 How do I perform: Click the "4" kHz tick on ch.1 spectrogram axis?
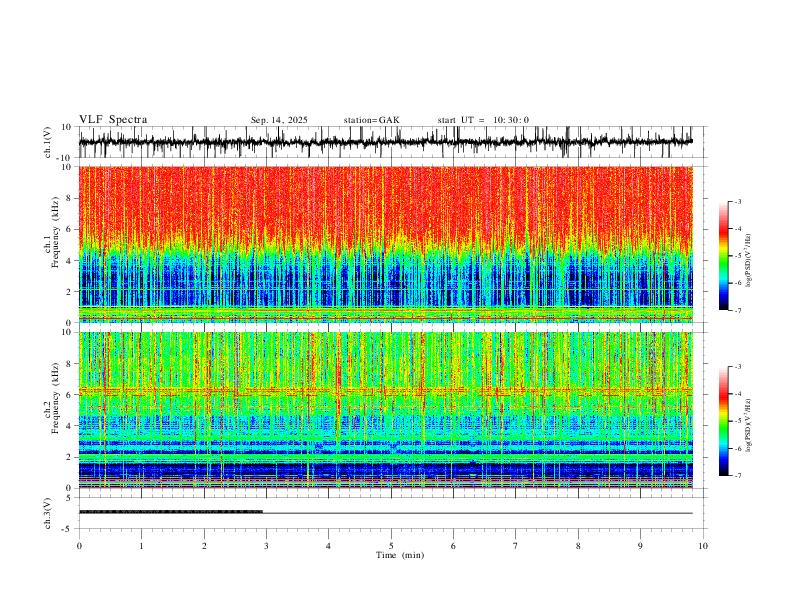point(69,261)
